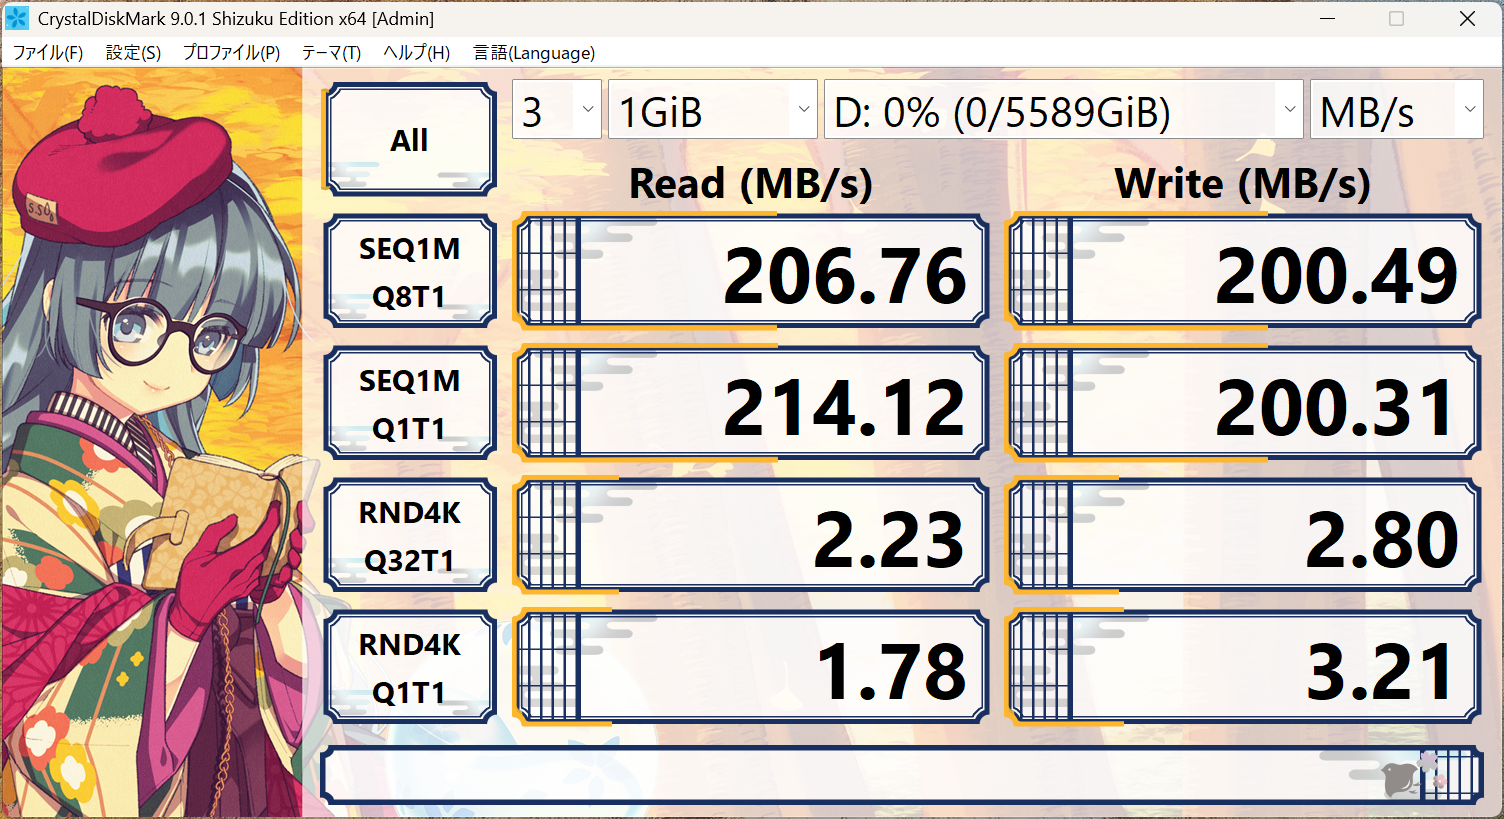This screenshot has width=1504, height=819.
Task: Open the 言語(Language) menu
Action: (534, 53)
